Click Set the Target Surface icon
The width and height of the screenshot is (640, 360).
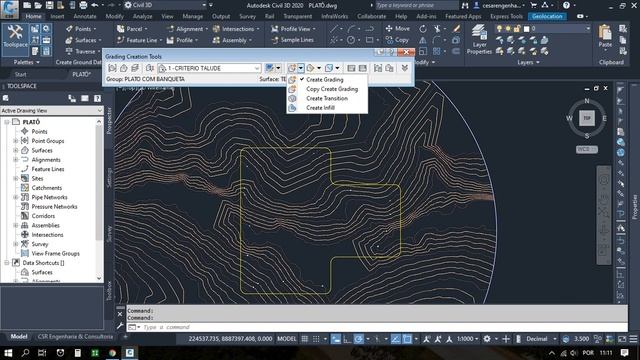point(124,68)
